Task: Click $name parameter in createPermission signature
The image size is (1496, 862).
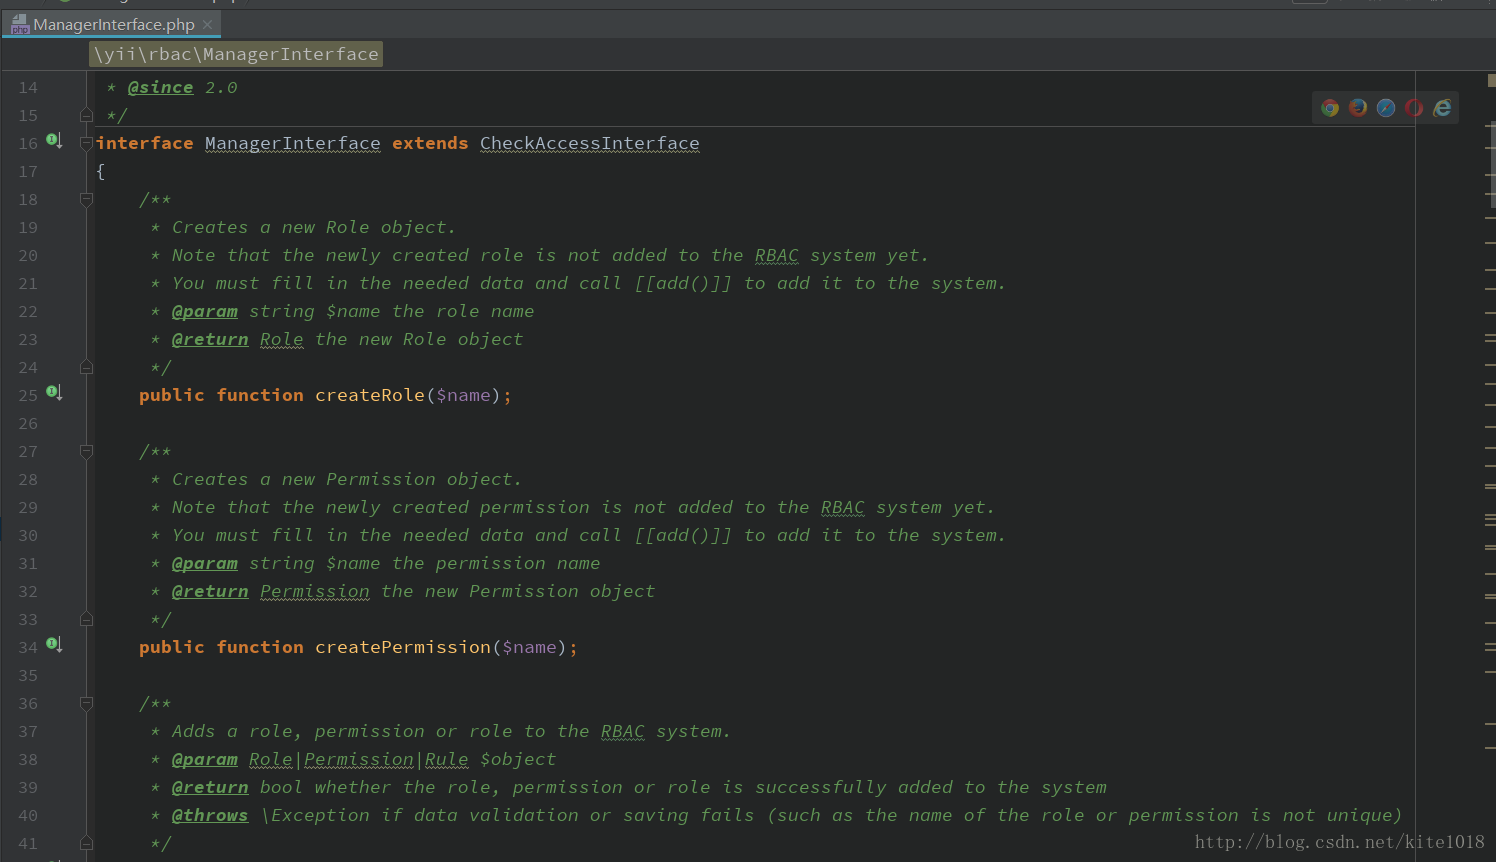Action: click(x=530, y=648)
